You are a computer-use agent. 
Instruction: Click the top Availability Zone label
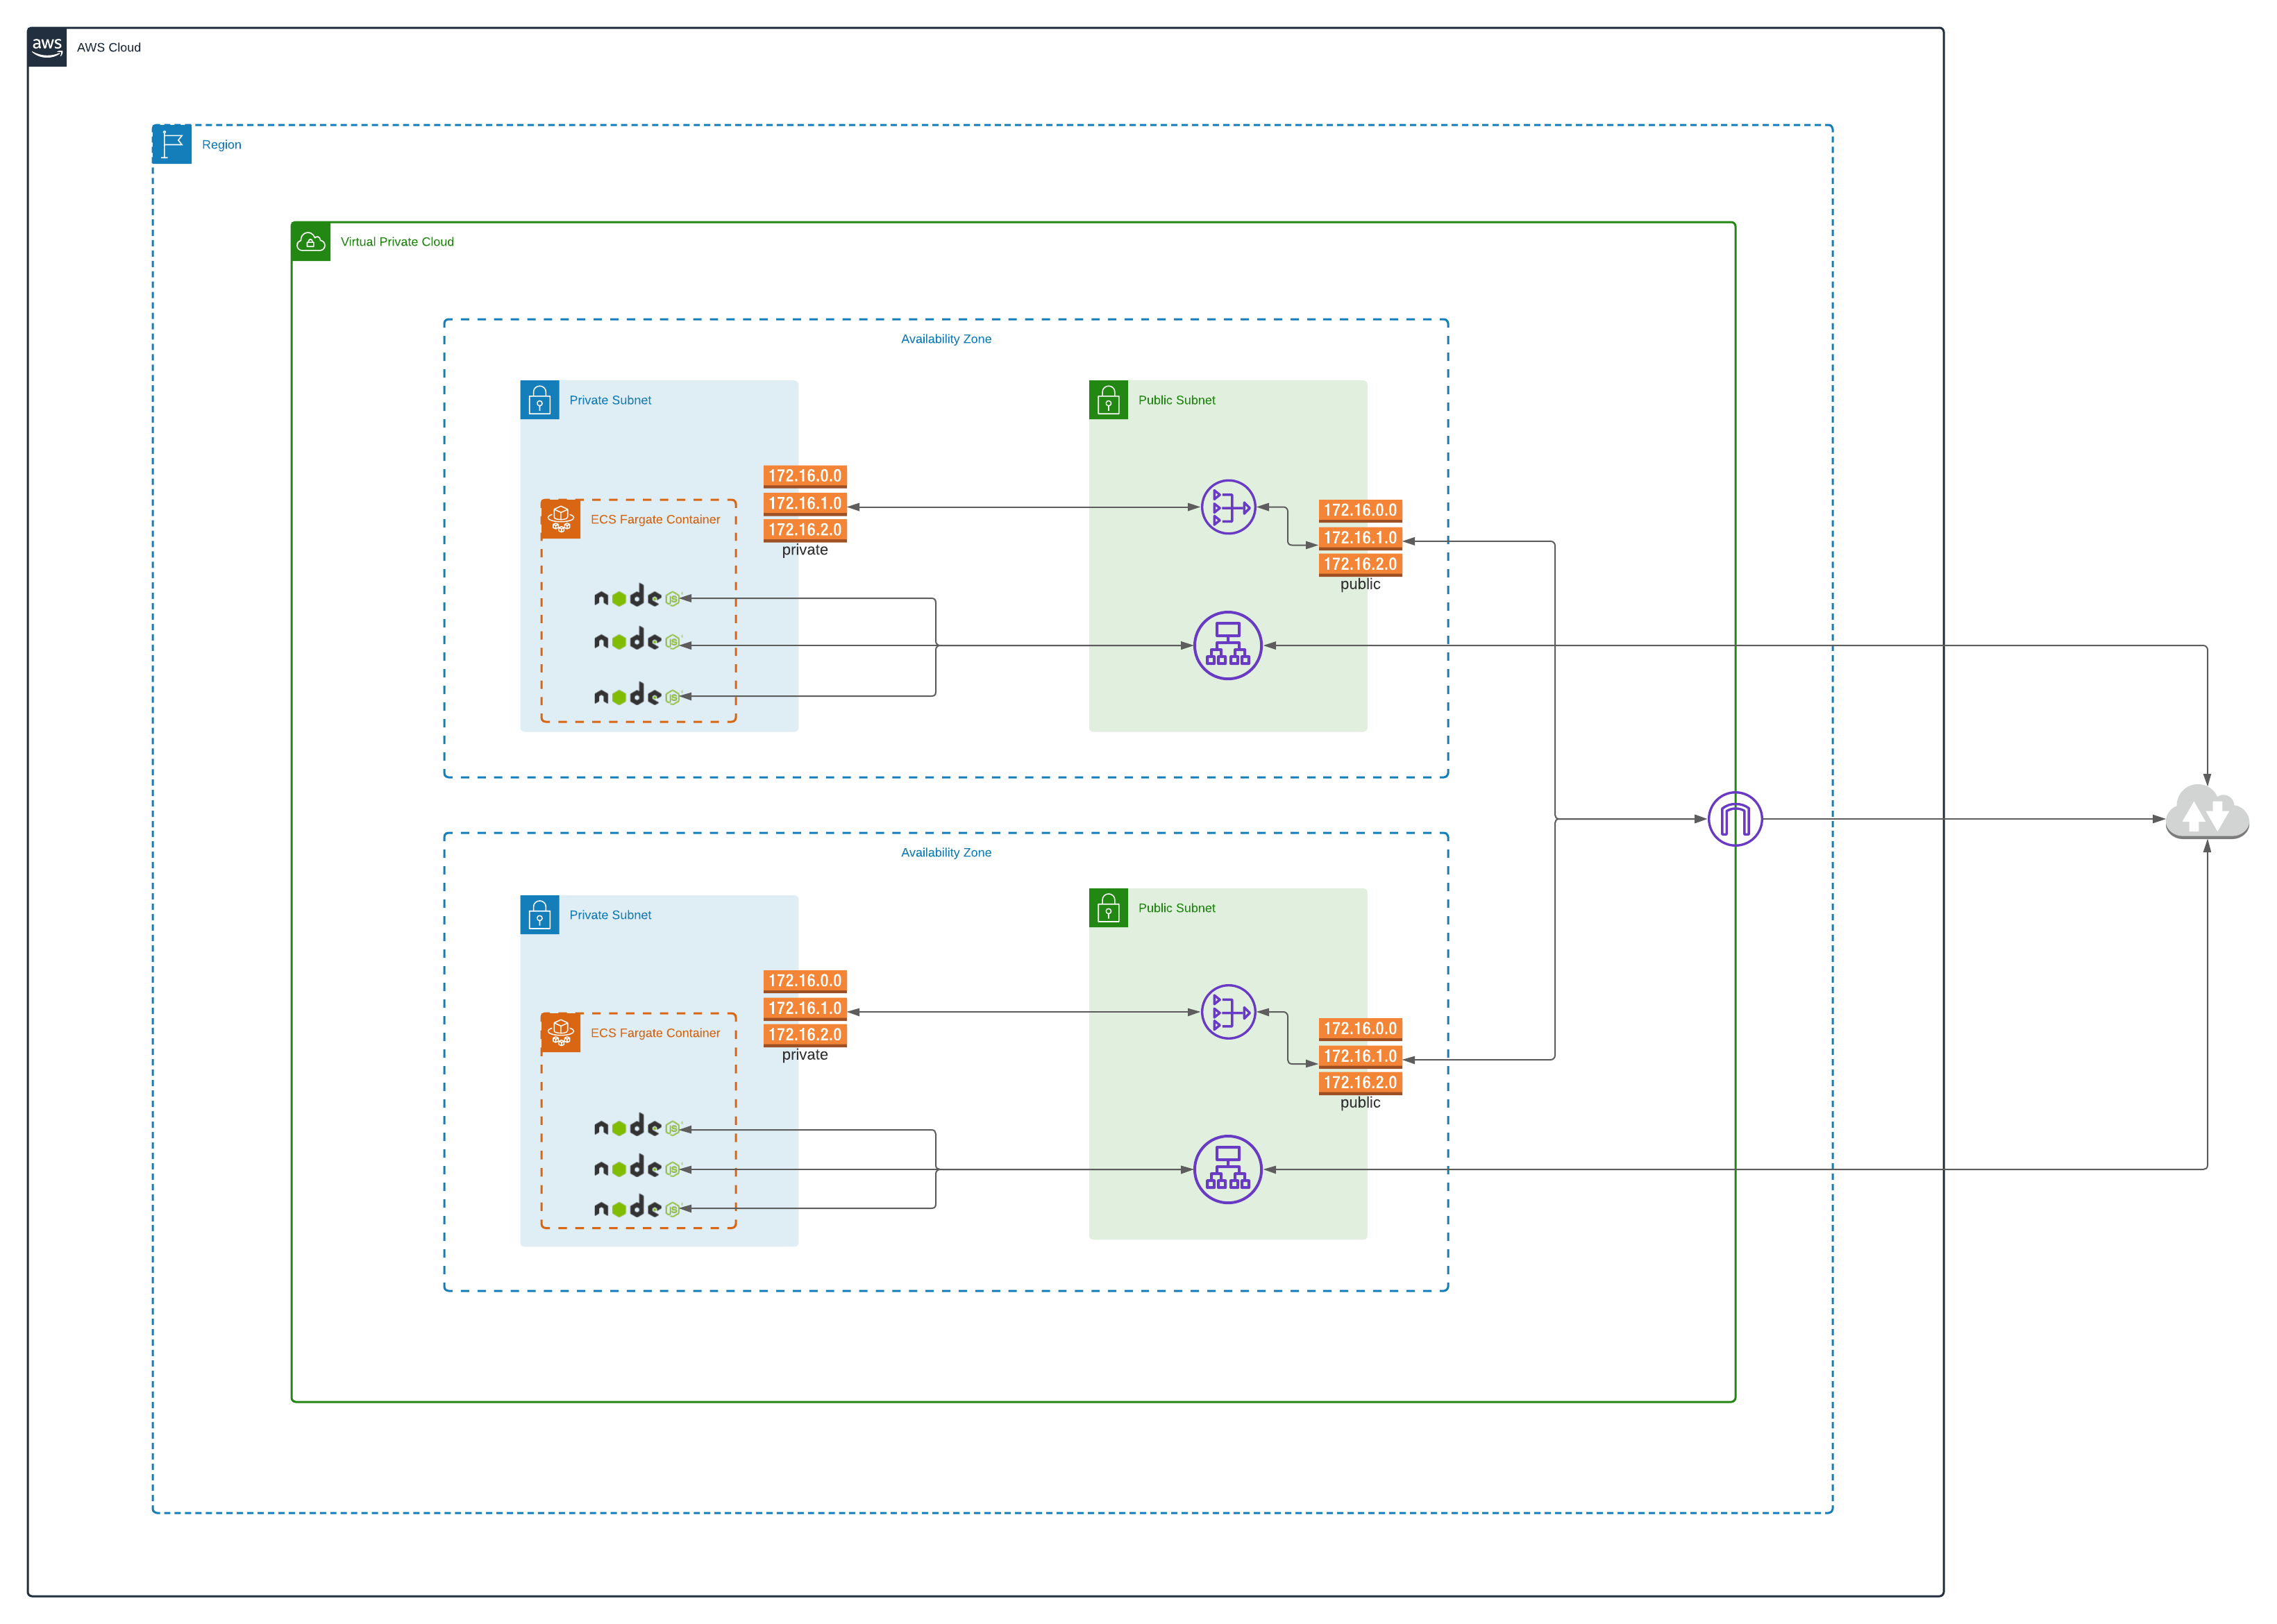[x=945, y=339]
